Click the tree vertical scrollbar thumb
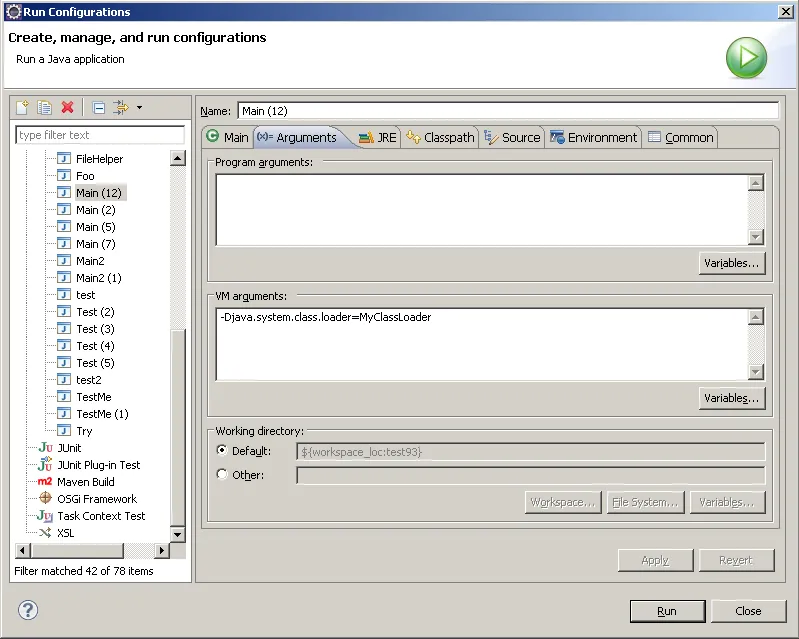The image size is (799, 639). (x=178, y=427)
